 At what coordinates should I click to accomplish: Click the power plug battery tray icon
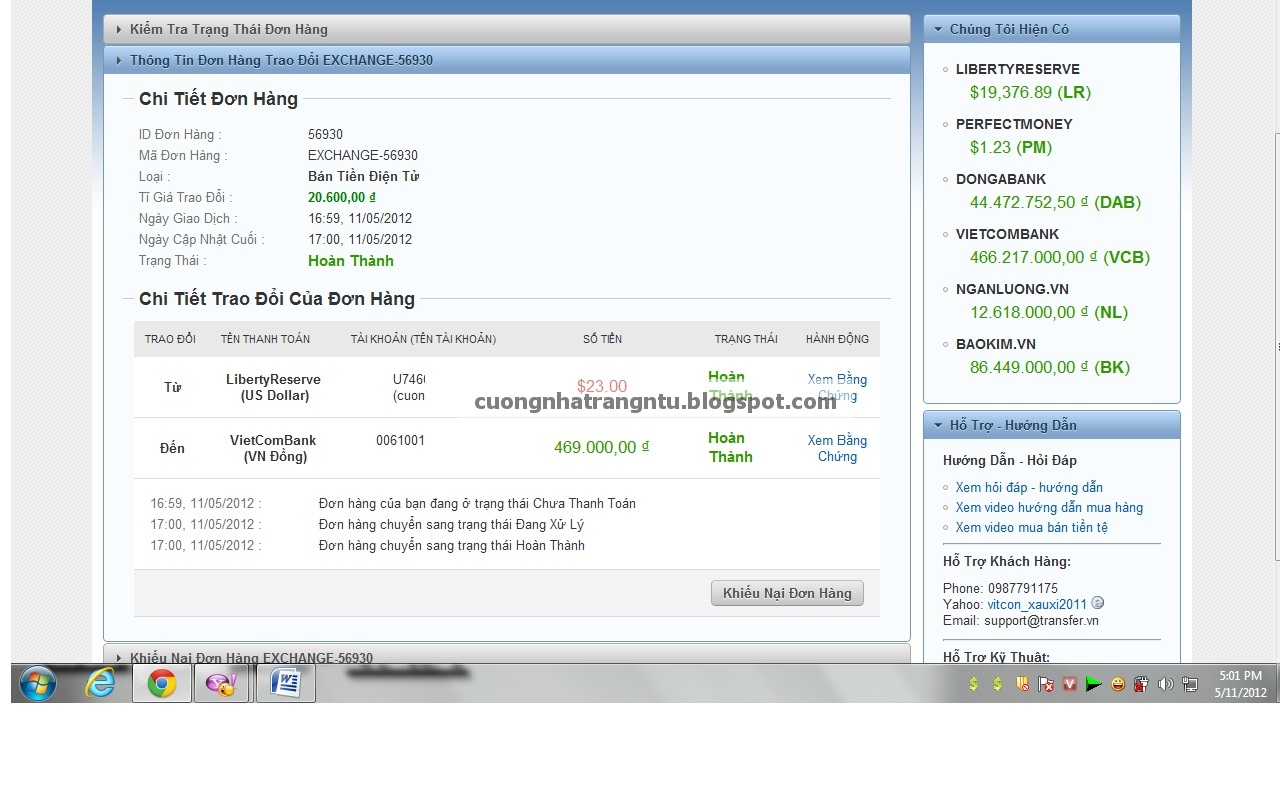[1141, 685]
